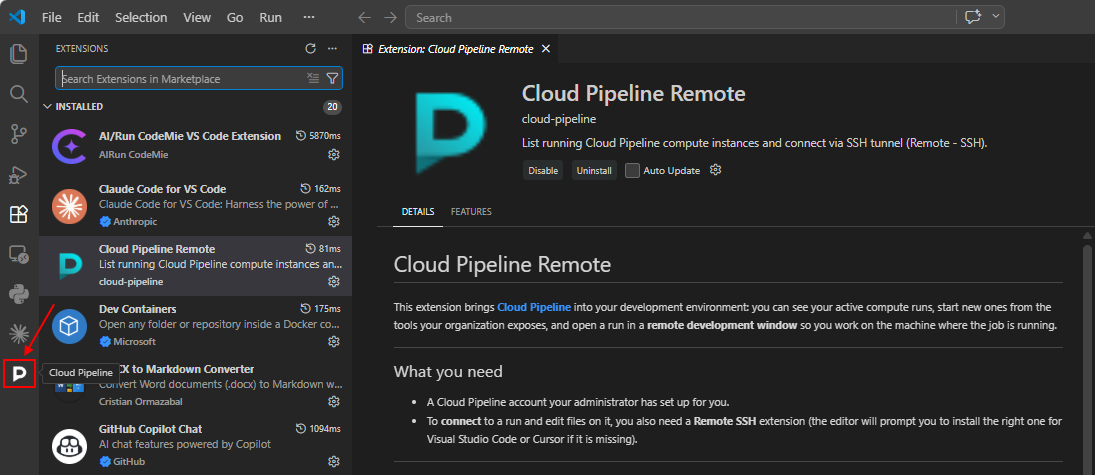The width and height of the screenshot is (1095, 475).
Task: Switch to the DETAILS tab
Action: (418, 212)
